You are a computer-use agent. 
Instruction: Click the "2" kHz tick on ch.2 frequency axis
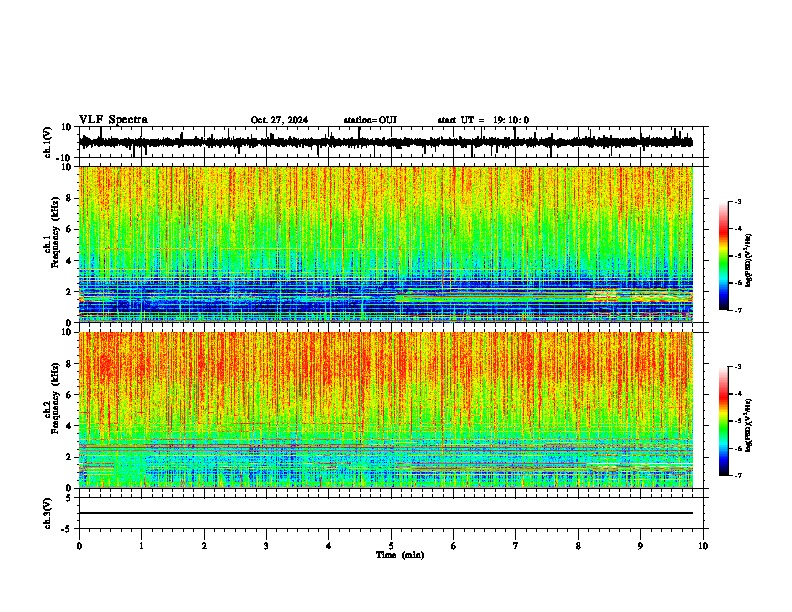(69, 457)
